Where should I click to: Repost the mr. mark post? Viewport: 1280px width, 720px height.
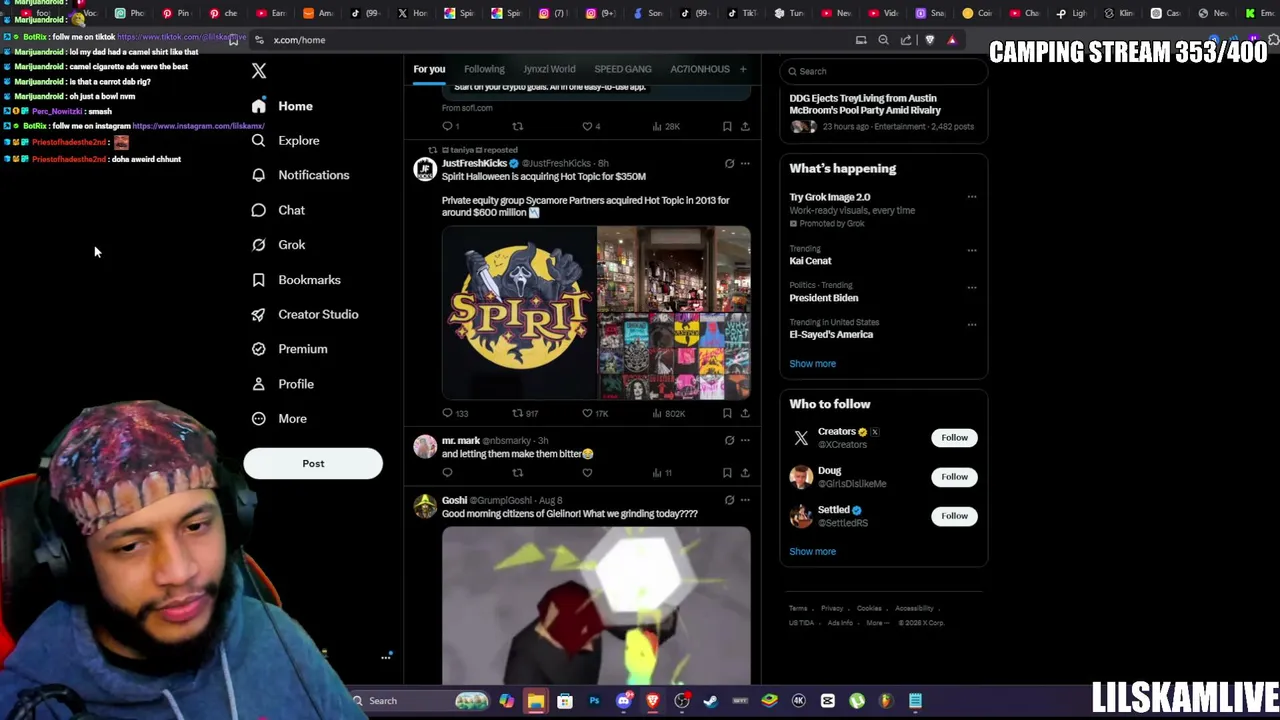point(517,473)
